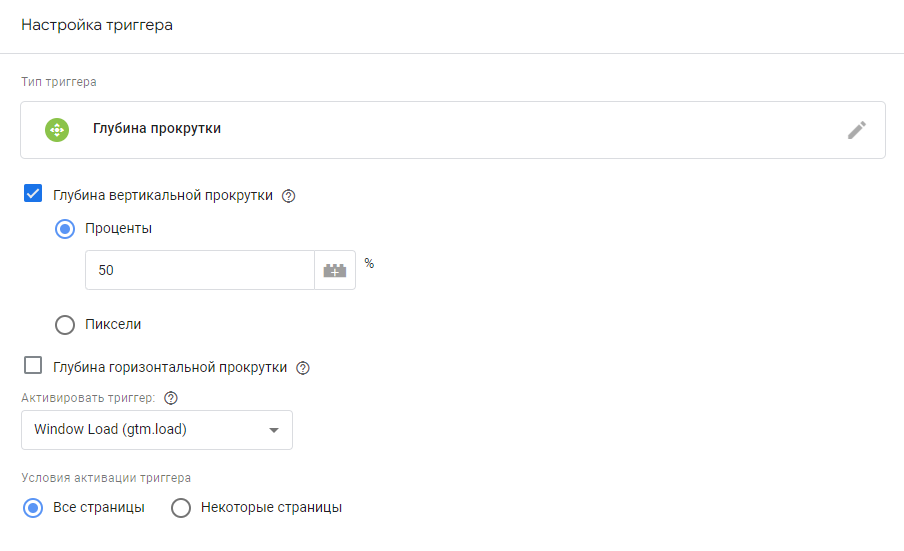Click the 'Глубина прокрутки' trigger type name
This screenshot has height=551, width=904.
click(157, 129)
